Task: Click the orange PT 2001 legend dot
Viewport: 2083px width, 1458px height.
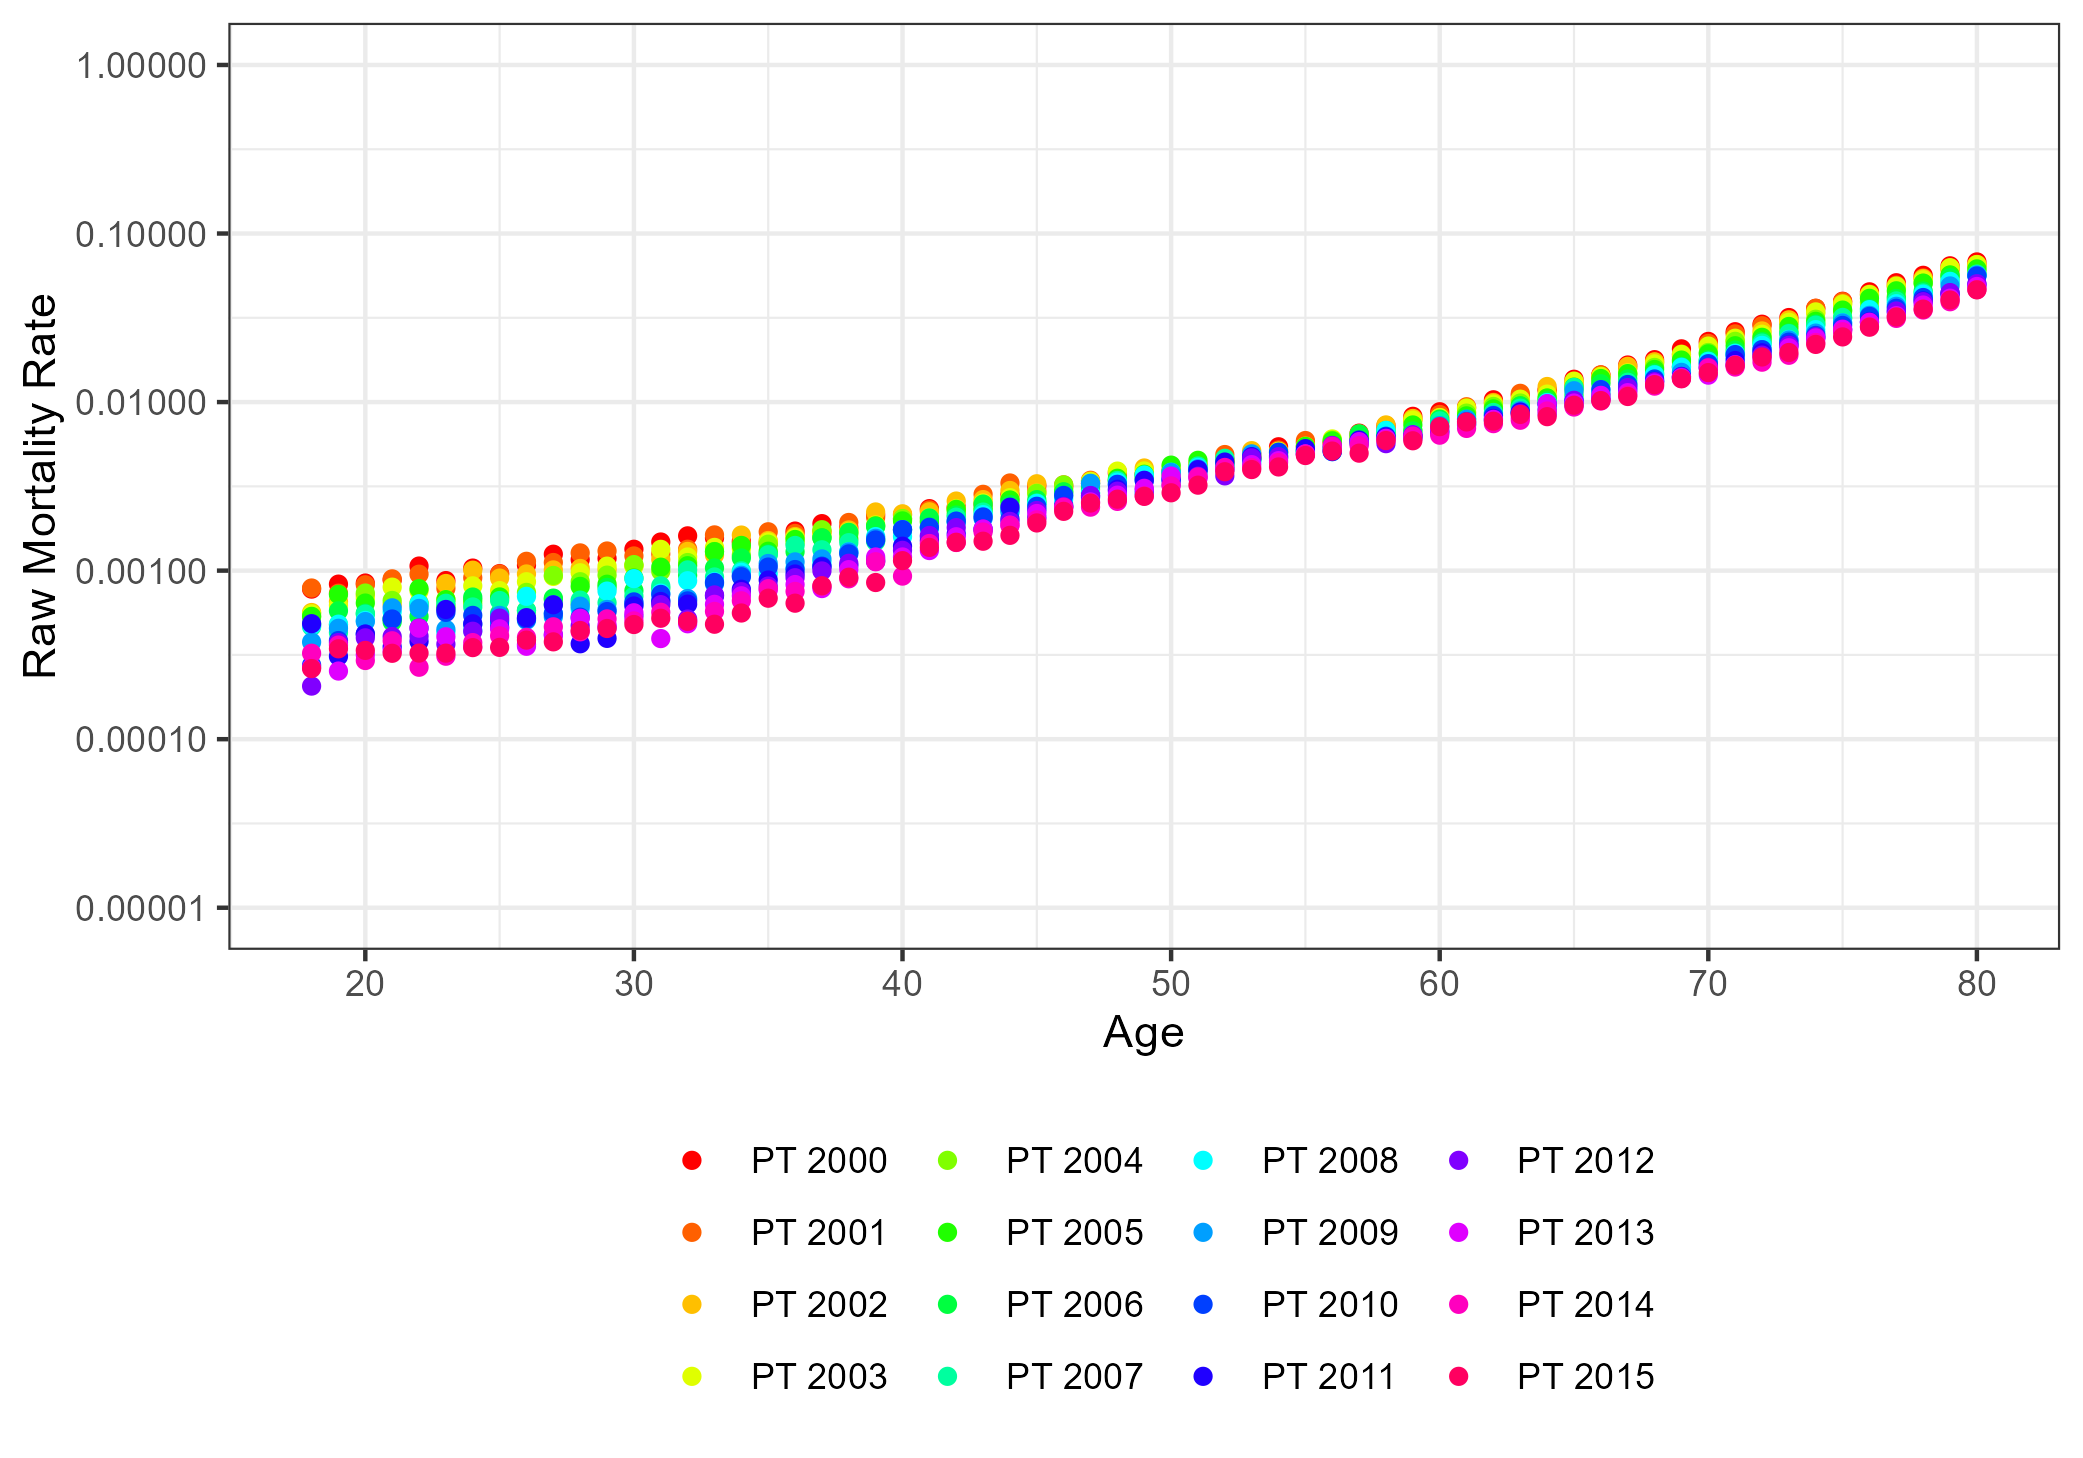Action: click(x=692, y=1232)
